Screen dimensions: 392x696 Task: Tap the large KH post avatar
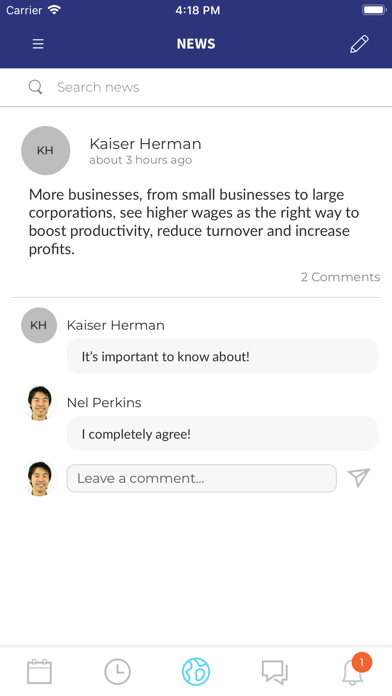coord(46,150)
